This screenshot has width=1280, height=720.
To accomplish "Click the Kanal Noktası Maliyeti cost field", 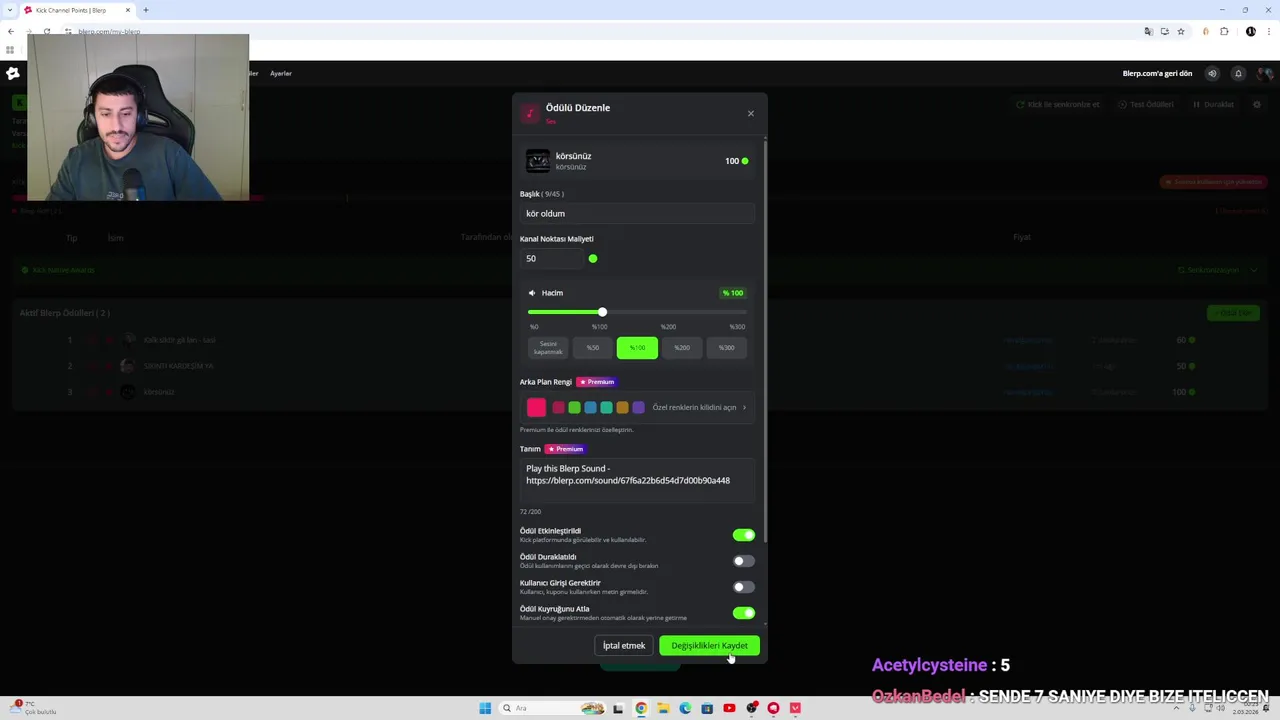I will (x=550, y=258).
